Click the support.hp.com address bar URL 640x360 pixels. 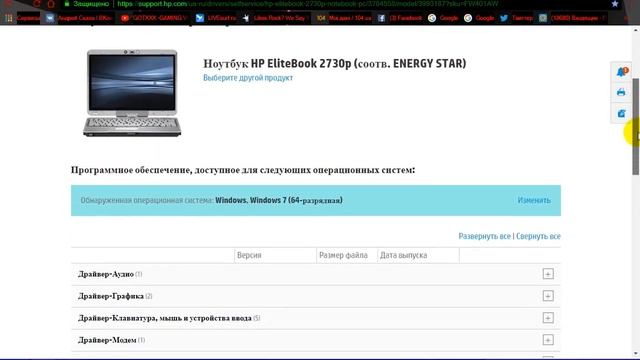pyautogui.click(x=307, y=4)
